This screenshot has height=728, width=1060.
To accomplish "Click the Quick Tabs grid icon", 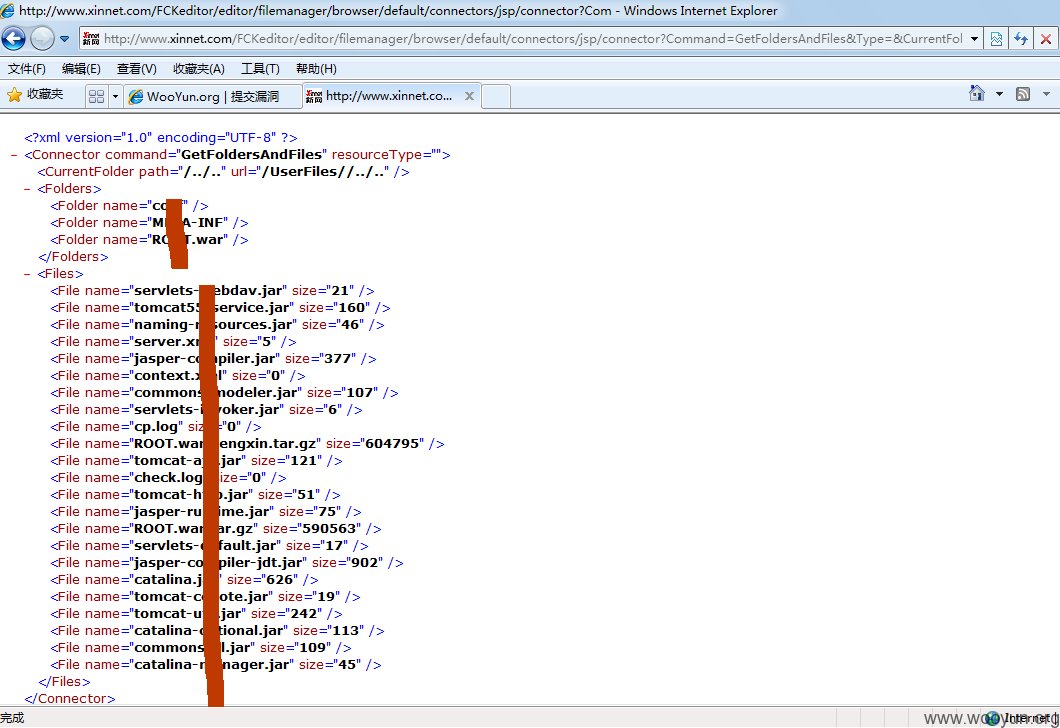I will 97,96.
